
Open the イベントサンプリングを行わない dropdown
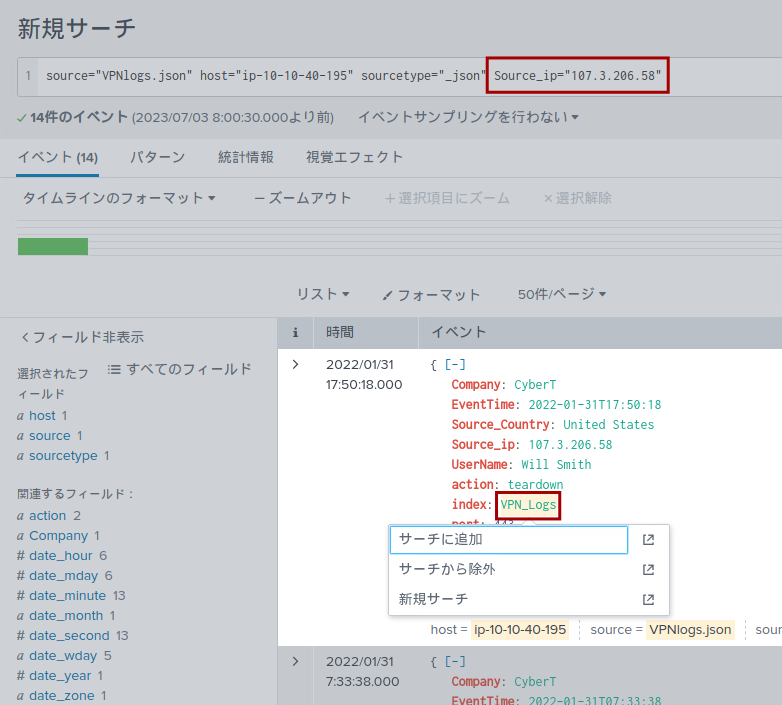tap(468, 118)
